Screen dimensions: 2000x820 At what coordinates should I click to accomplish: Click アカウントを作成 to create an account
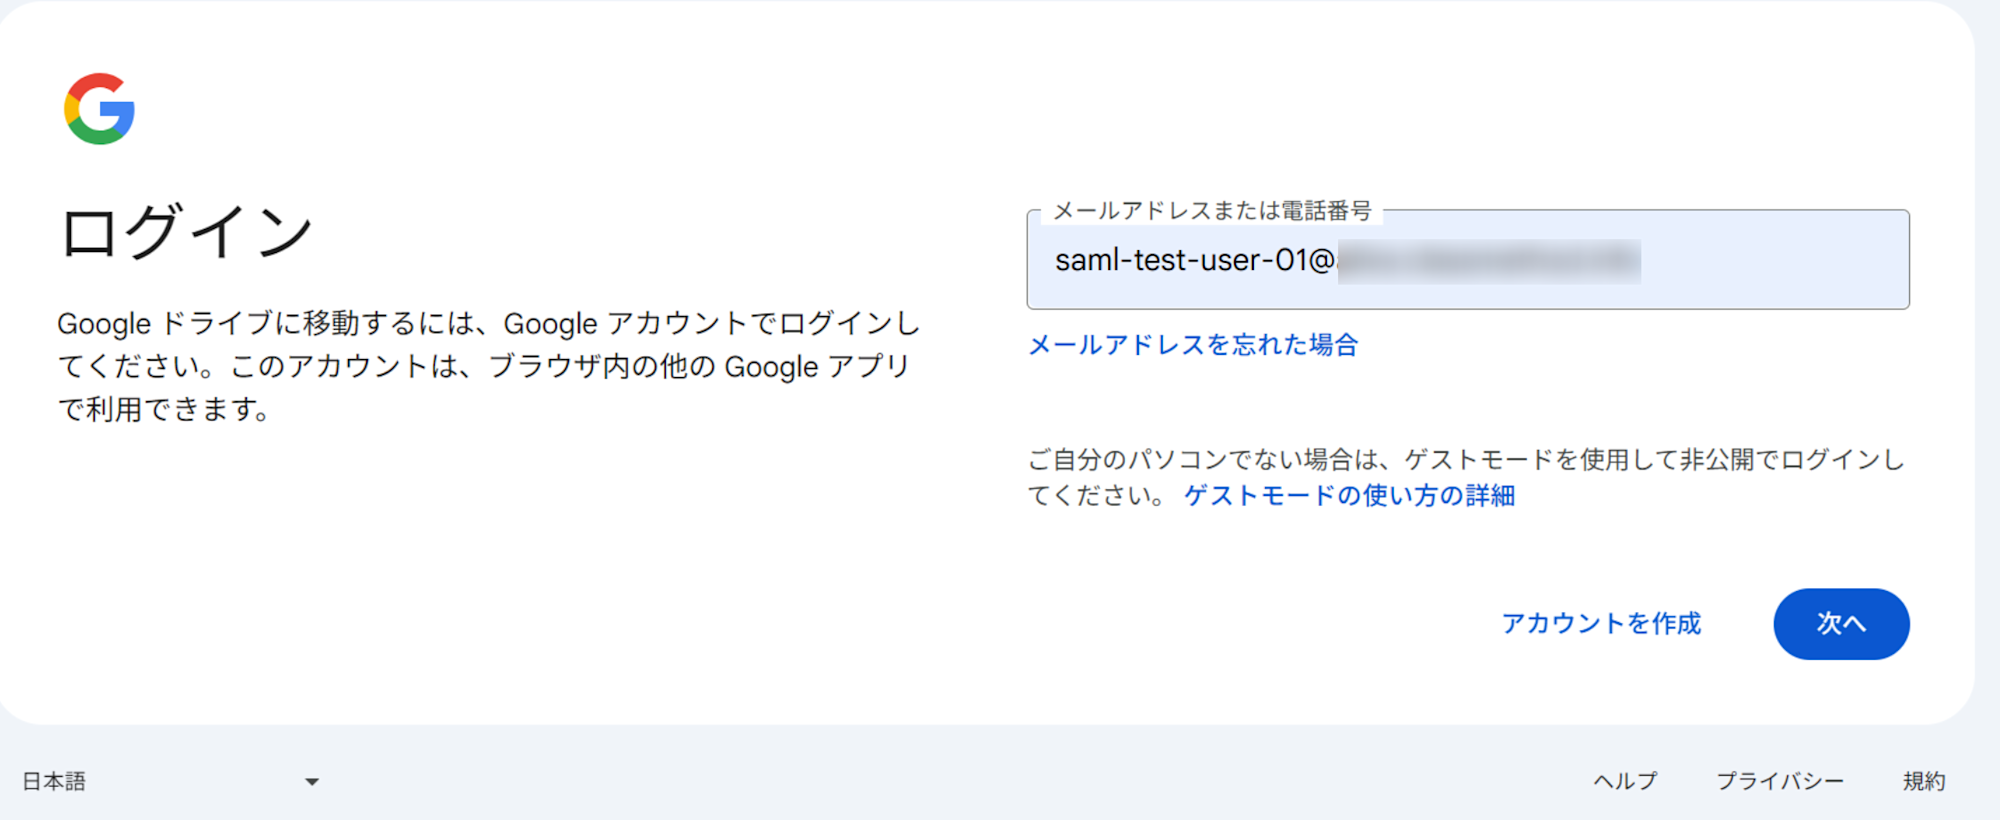[1601, 624]
